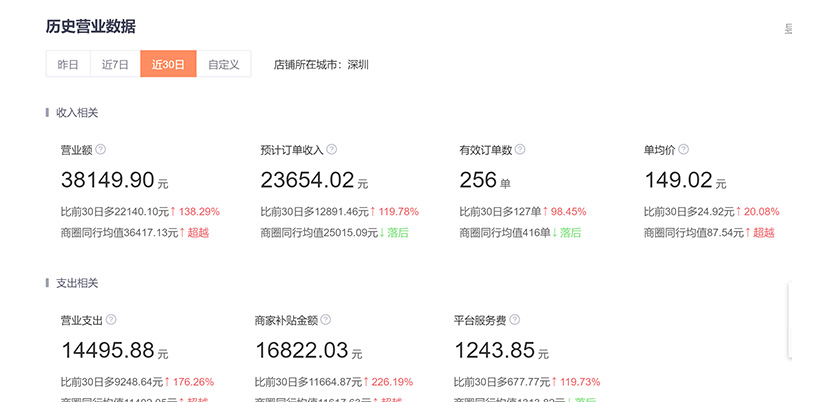824x402 pixels.
Task: Open the 自定义 custom date range
Action: pyautogui.click(x=223, y=64)
